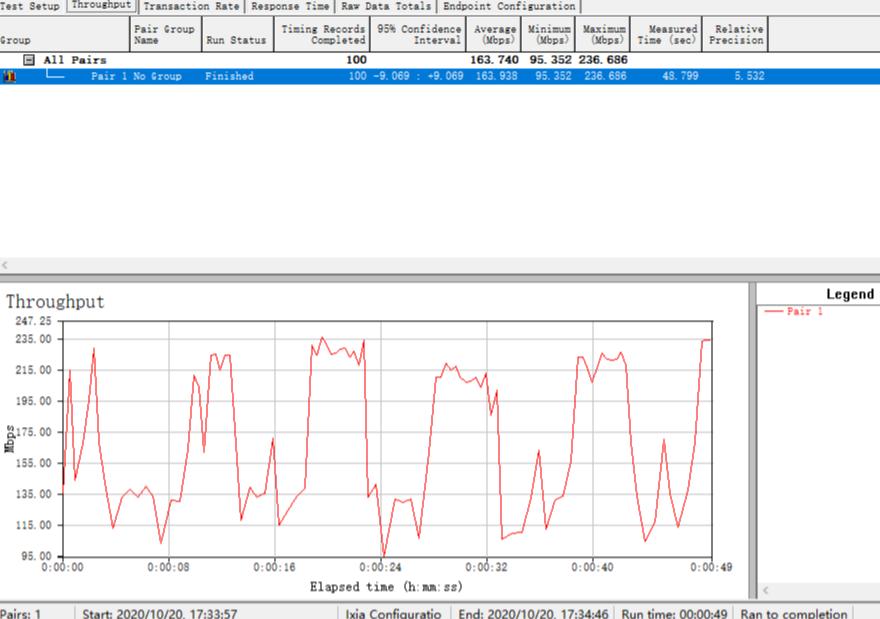Click Measured Time (sec) column header
880x619 pixels.
(x=666, y=34)
